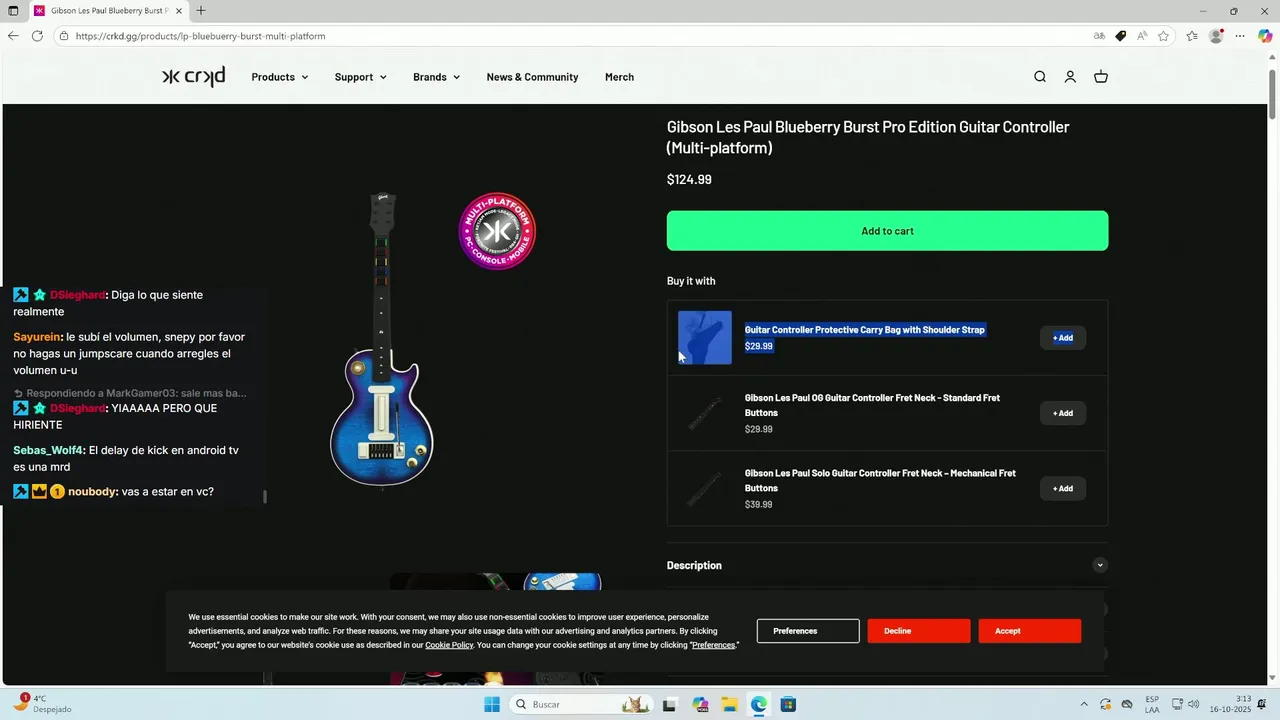Add Solo Mechanical Fret Neck
1280x720 pixels.
click(x=1062, y=488)
